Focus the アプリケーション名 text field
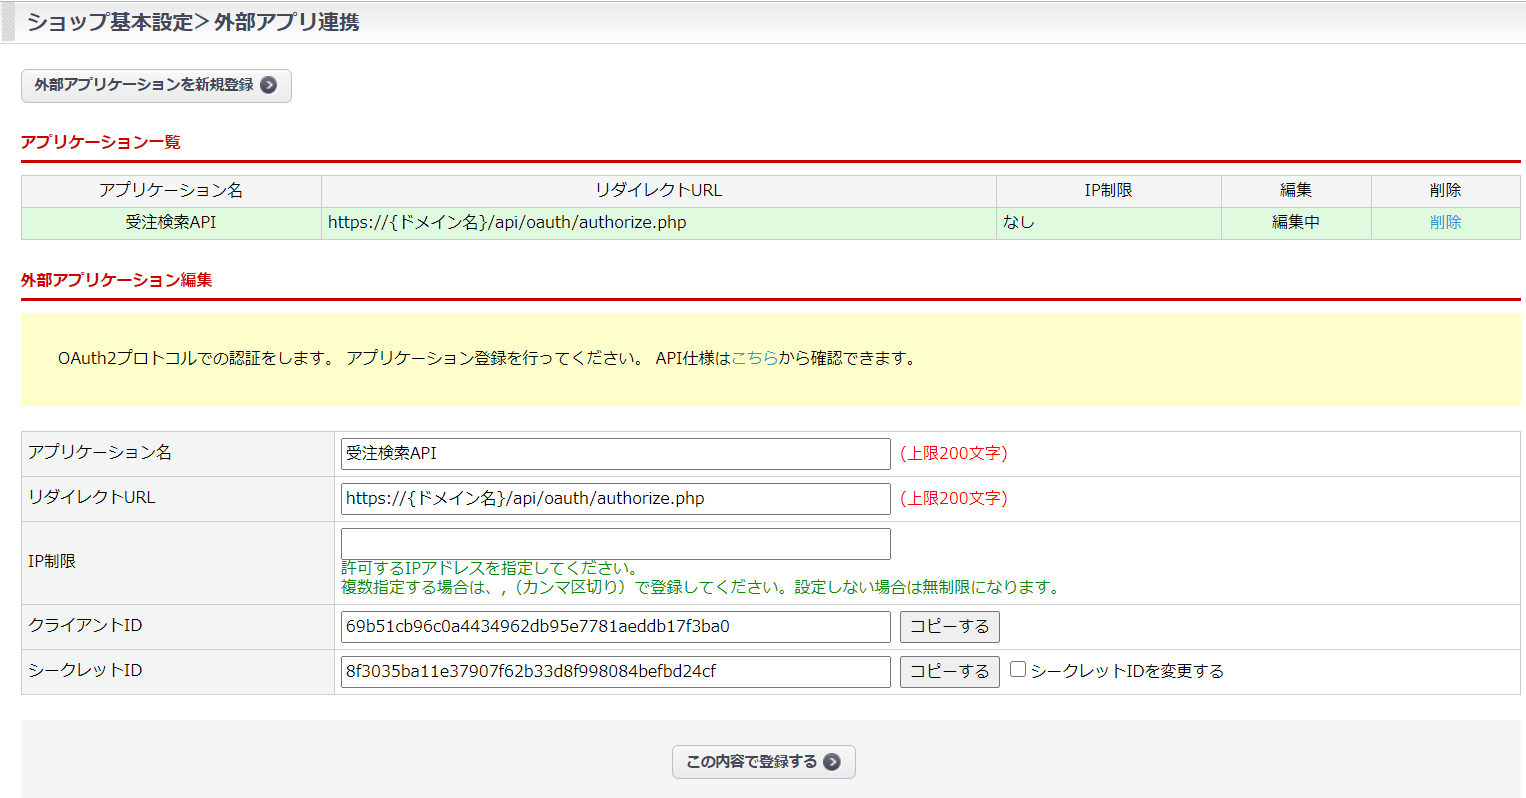Screen dimensions: 1526x798 (x=615, y=453)
